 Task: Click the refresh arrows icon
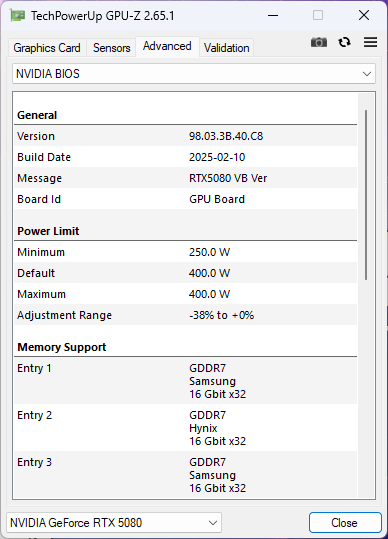point(344,42)
